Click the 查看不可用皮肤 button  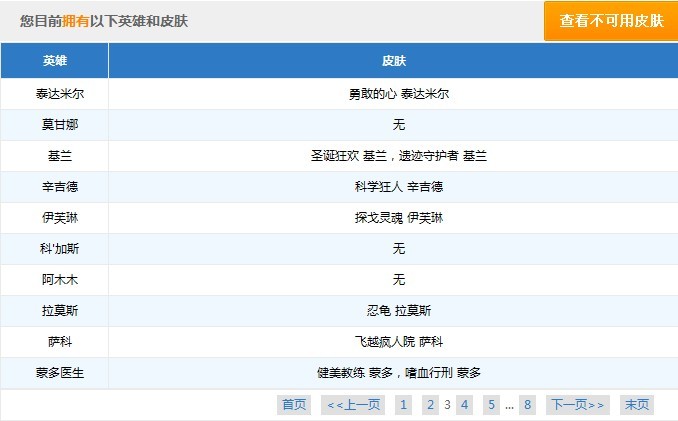click(611, 21)
